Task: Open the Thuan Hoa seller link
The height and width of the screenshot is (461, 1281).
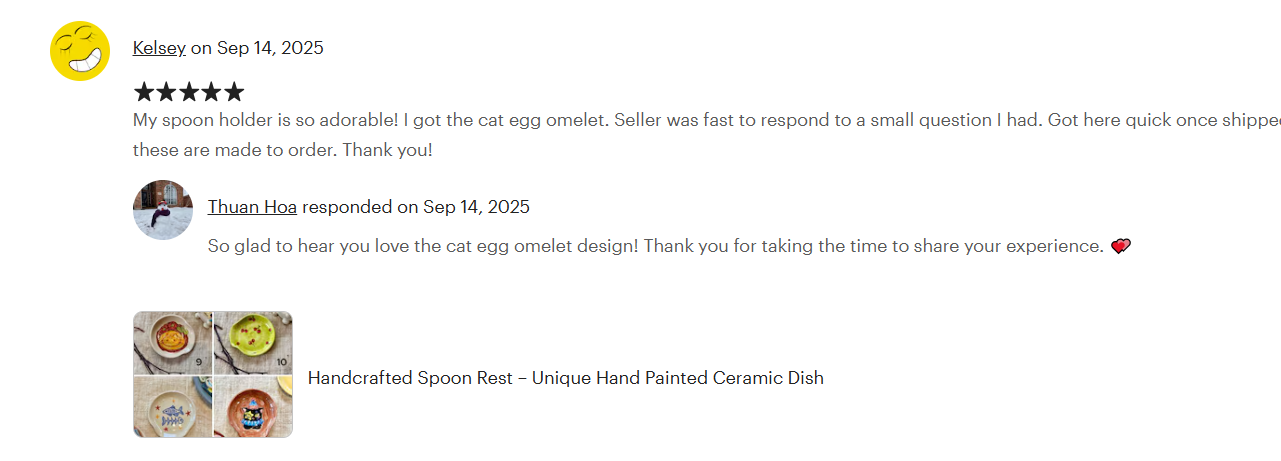Action: point(252,207)
